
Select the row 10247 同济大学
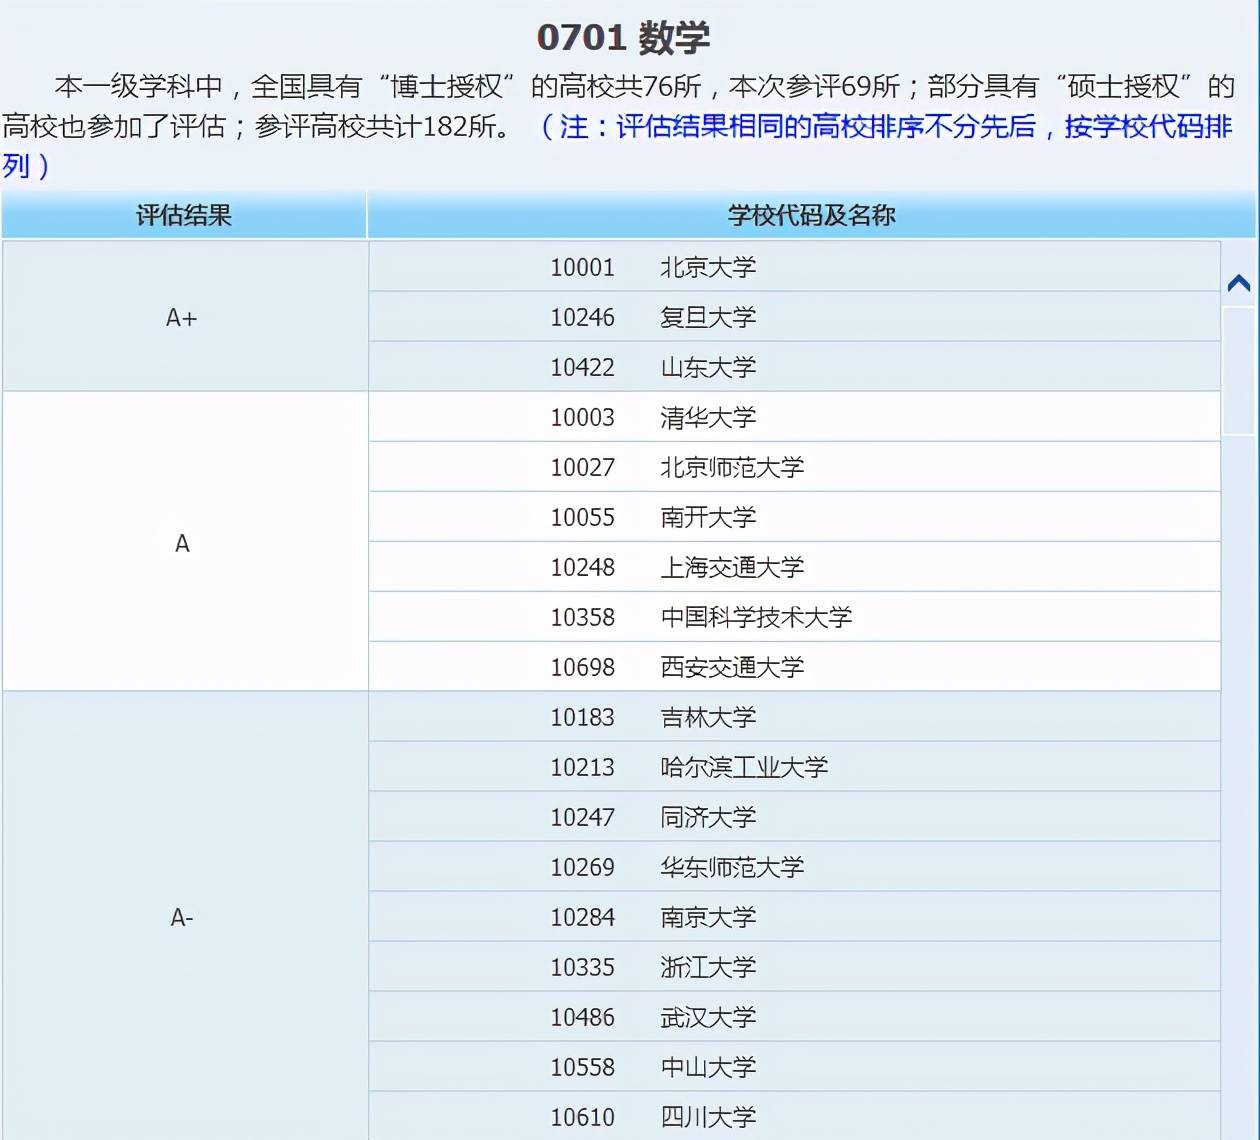click(x=795, y=817)
